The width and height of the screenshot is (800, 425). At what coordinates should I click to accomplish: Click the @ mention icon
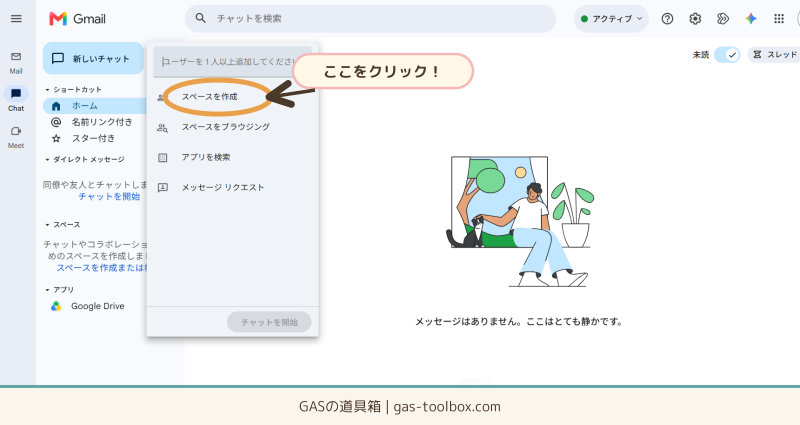tap(56, 122)
